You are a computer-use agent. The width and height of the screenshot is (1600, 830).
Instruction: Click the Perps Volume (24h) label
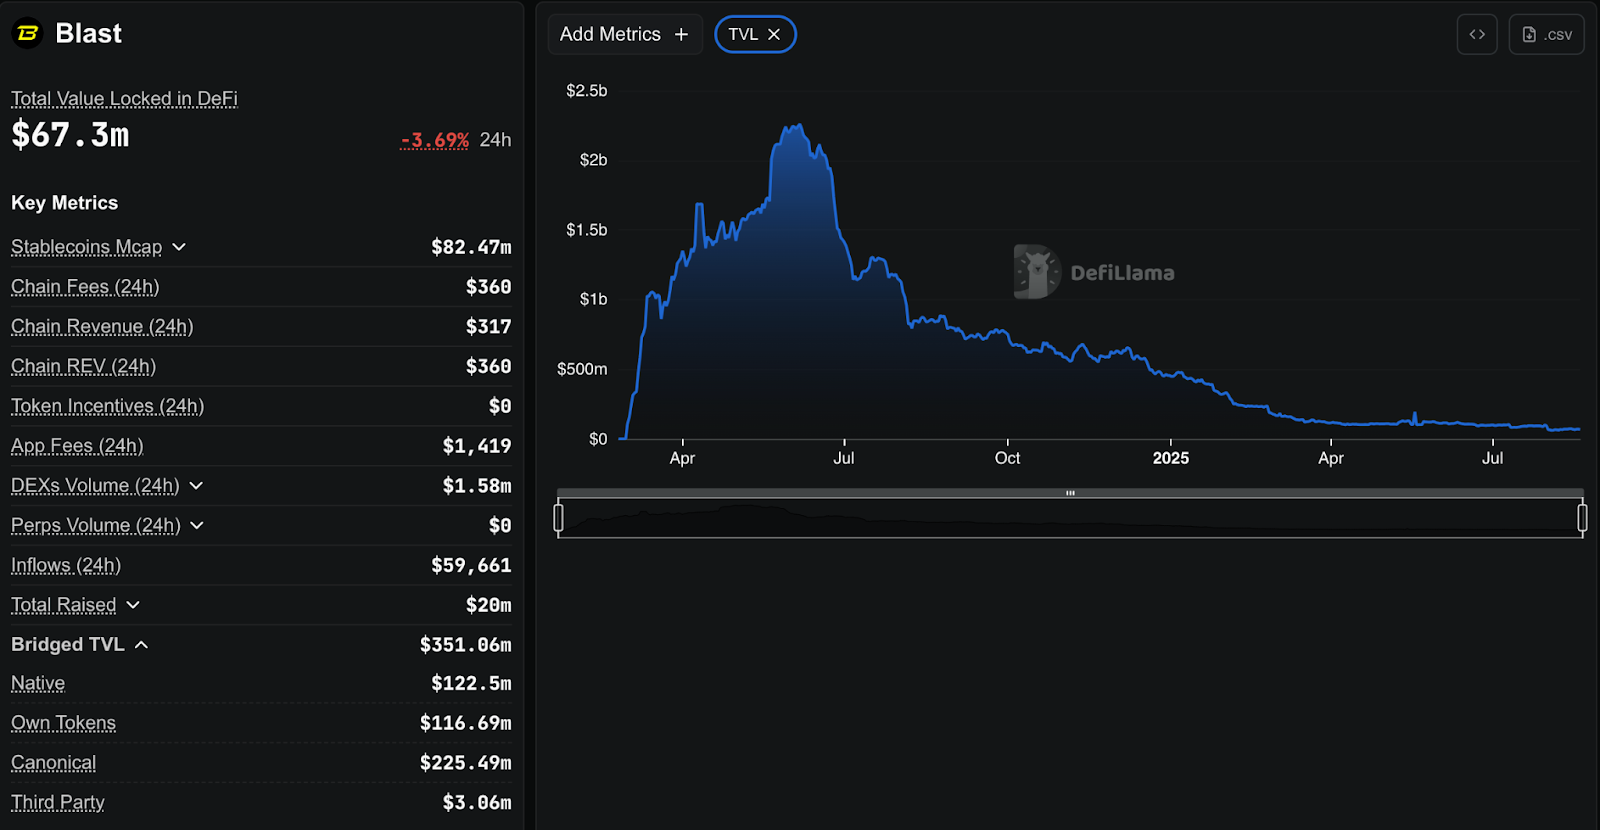click(96, 526)
